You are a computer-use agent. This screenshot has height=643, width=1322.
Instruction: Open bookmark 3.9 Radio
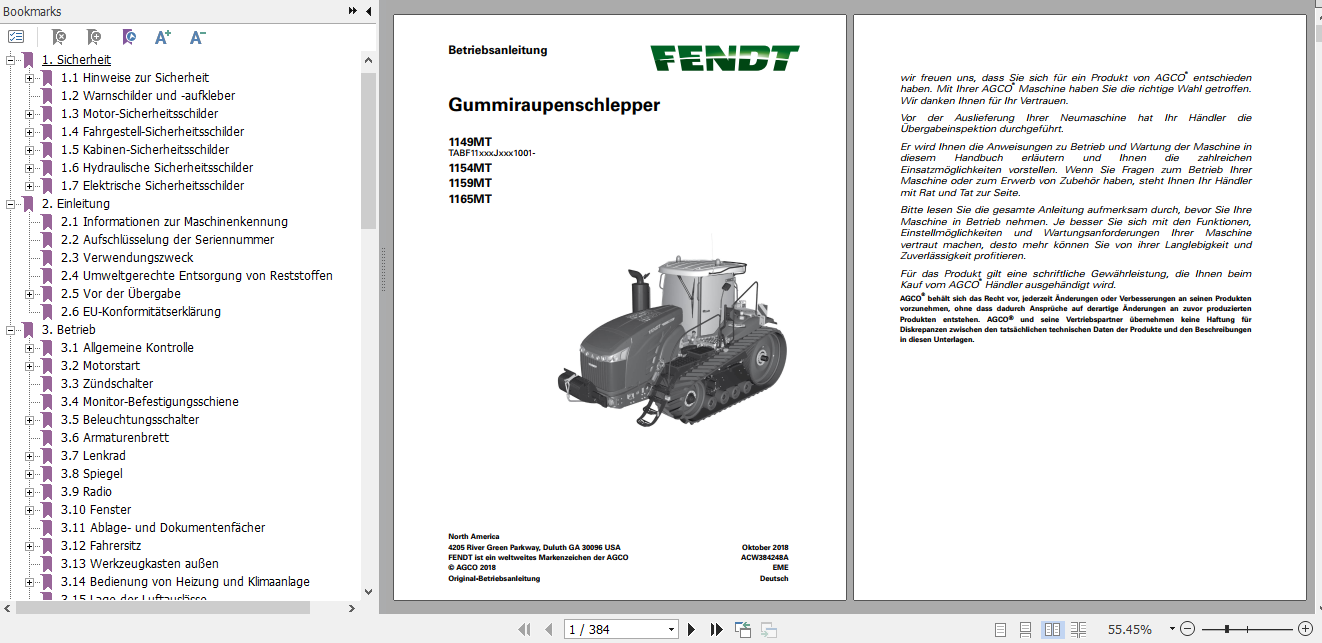pyautogui.click(x=86, y=491)
